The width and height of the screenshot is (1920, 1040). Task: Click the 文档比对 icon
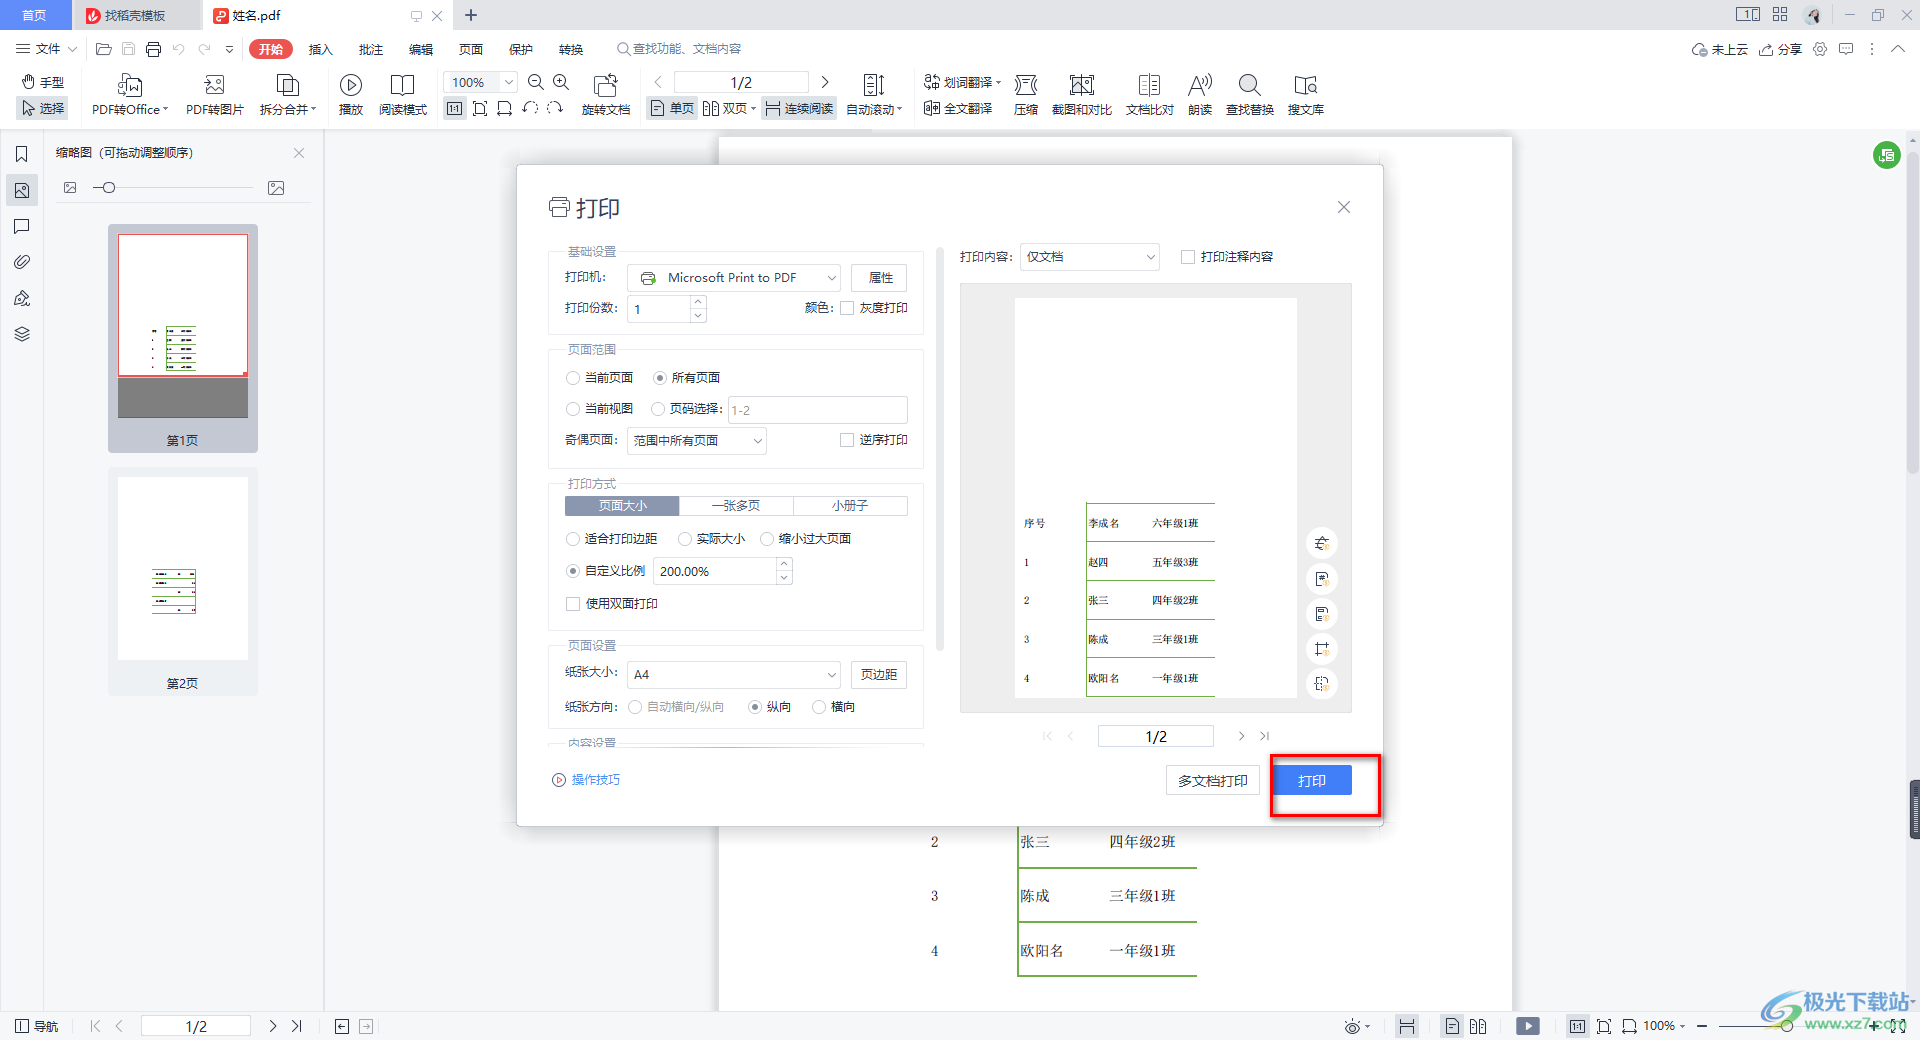coord(1150,85)
